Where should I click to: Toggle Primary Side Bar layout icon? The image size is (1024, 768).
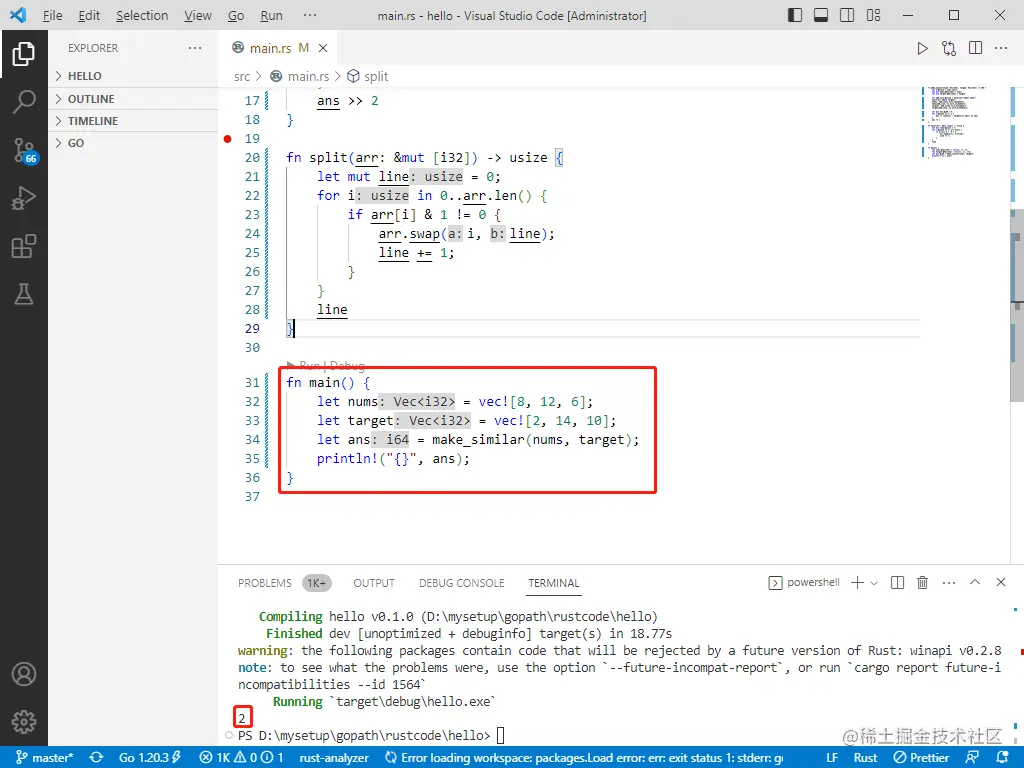tap(795, 15)
